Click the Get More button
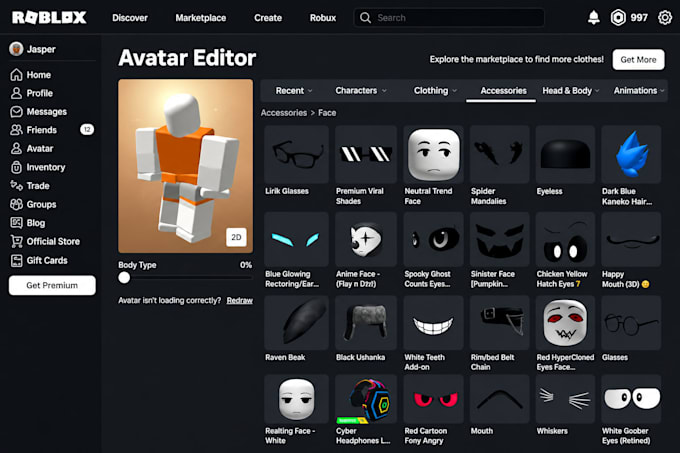Image resolution: width=680 pixels, height=453 pixels. point(638,59)
